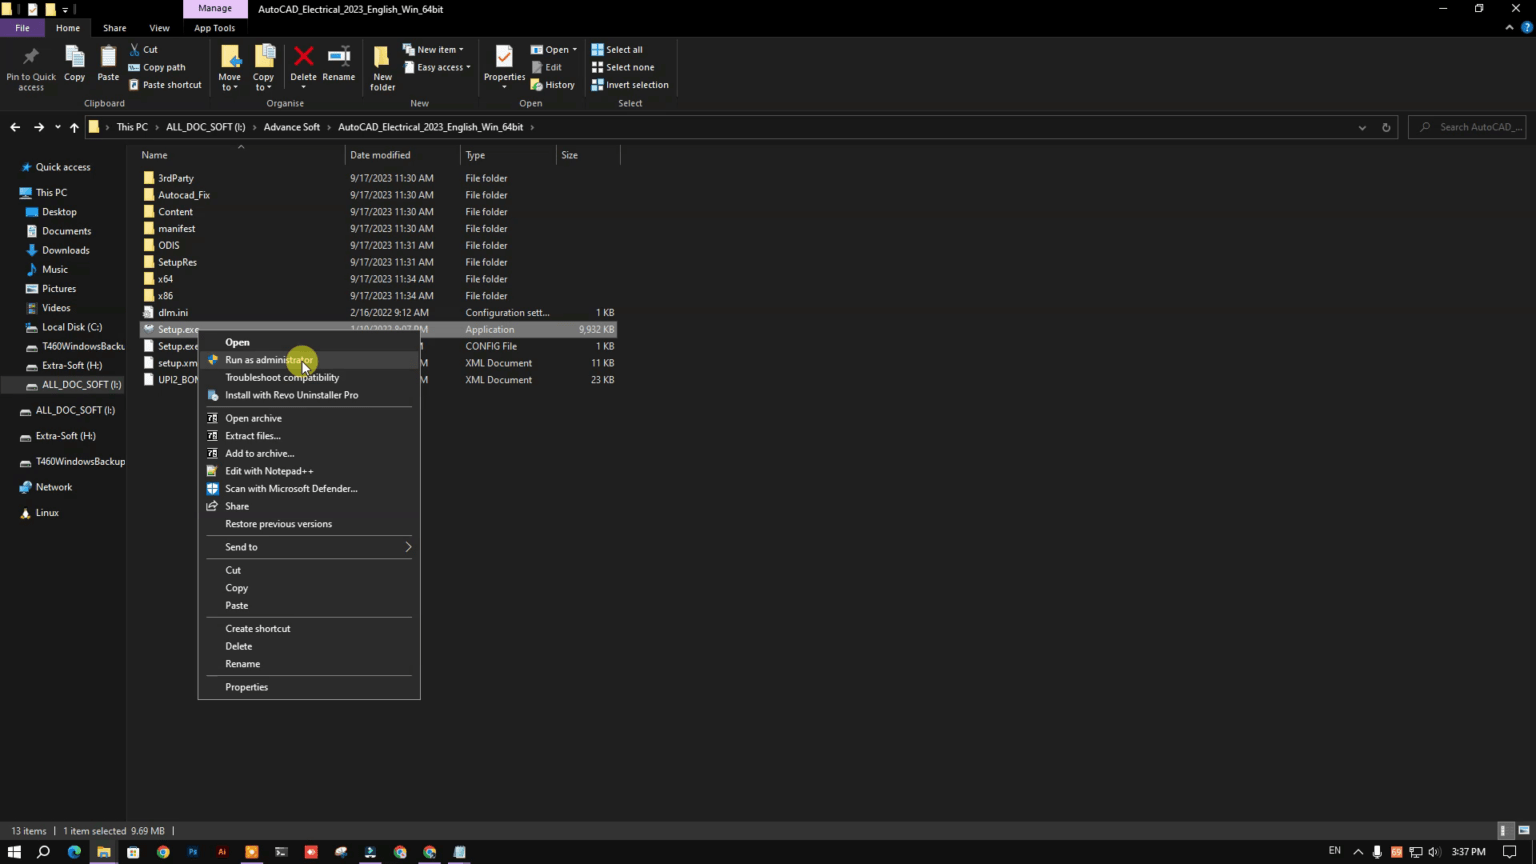1536x864 pixels.
Task: Click 'Select all' in the ribbon
Action: [x=623, y=49]
